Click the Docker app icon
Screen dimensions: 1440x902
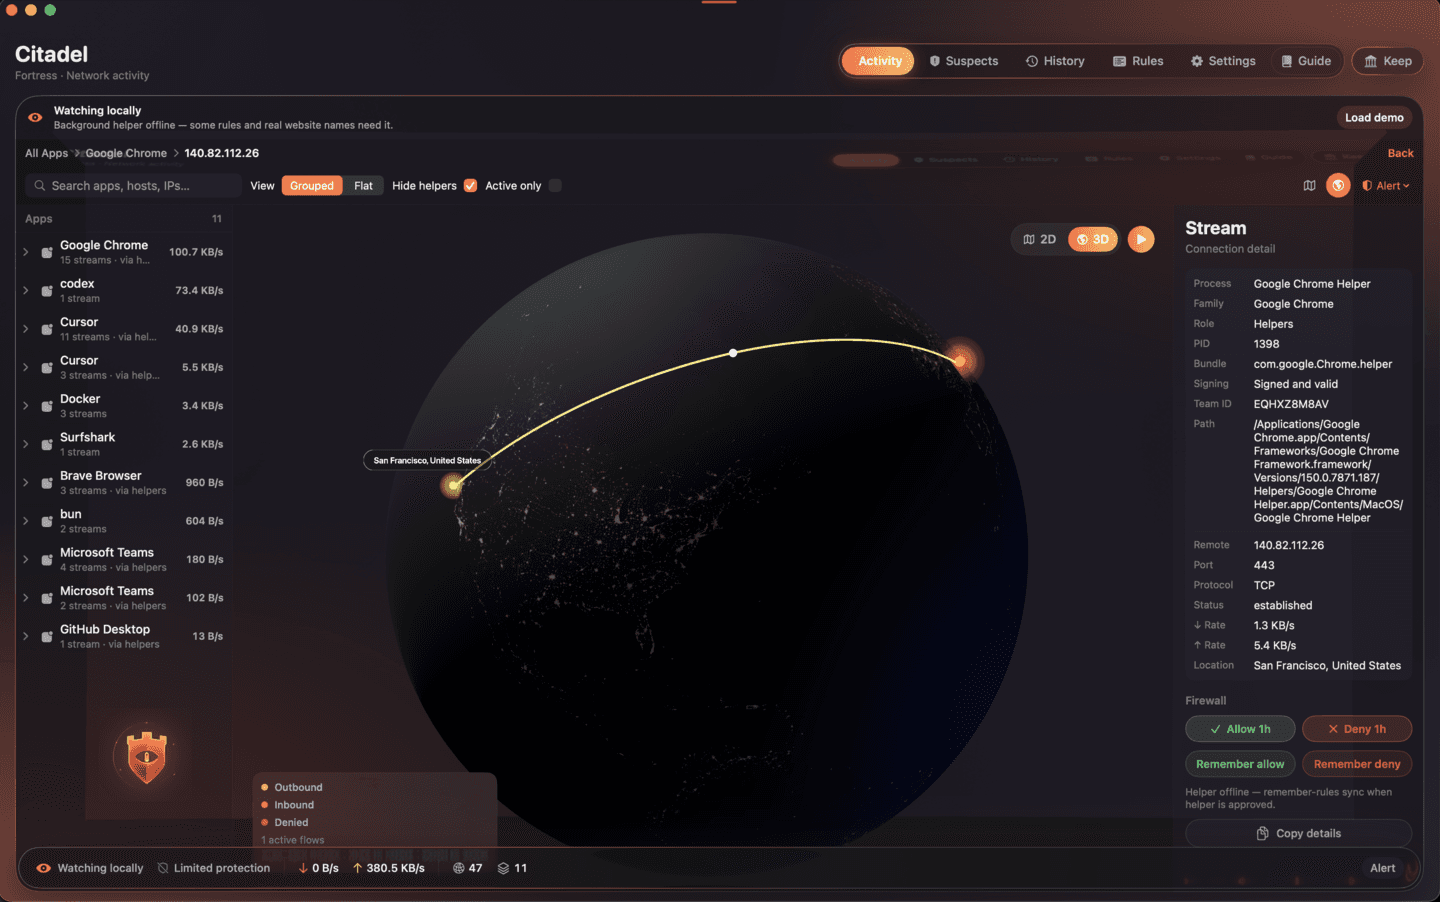47,406
